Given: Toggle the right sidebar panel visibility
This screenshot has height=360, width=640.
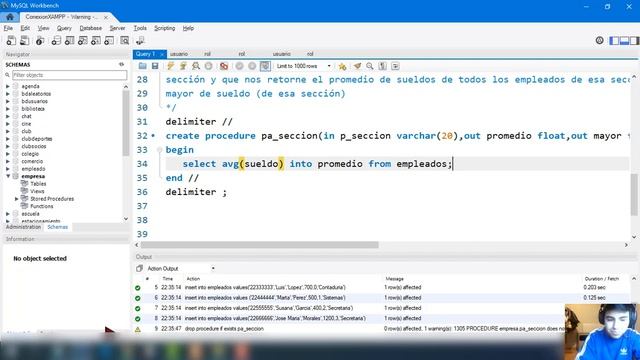Looking at the screenshot, I should [634, 40].
